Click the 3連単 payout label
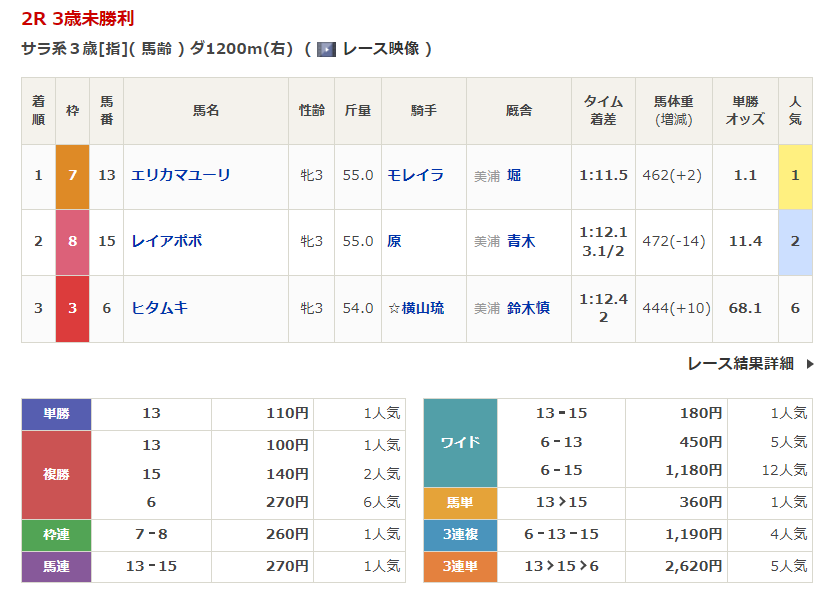Viewport: 826px width, 593px height. pos(460,566)
